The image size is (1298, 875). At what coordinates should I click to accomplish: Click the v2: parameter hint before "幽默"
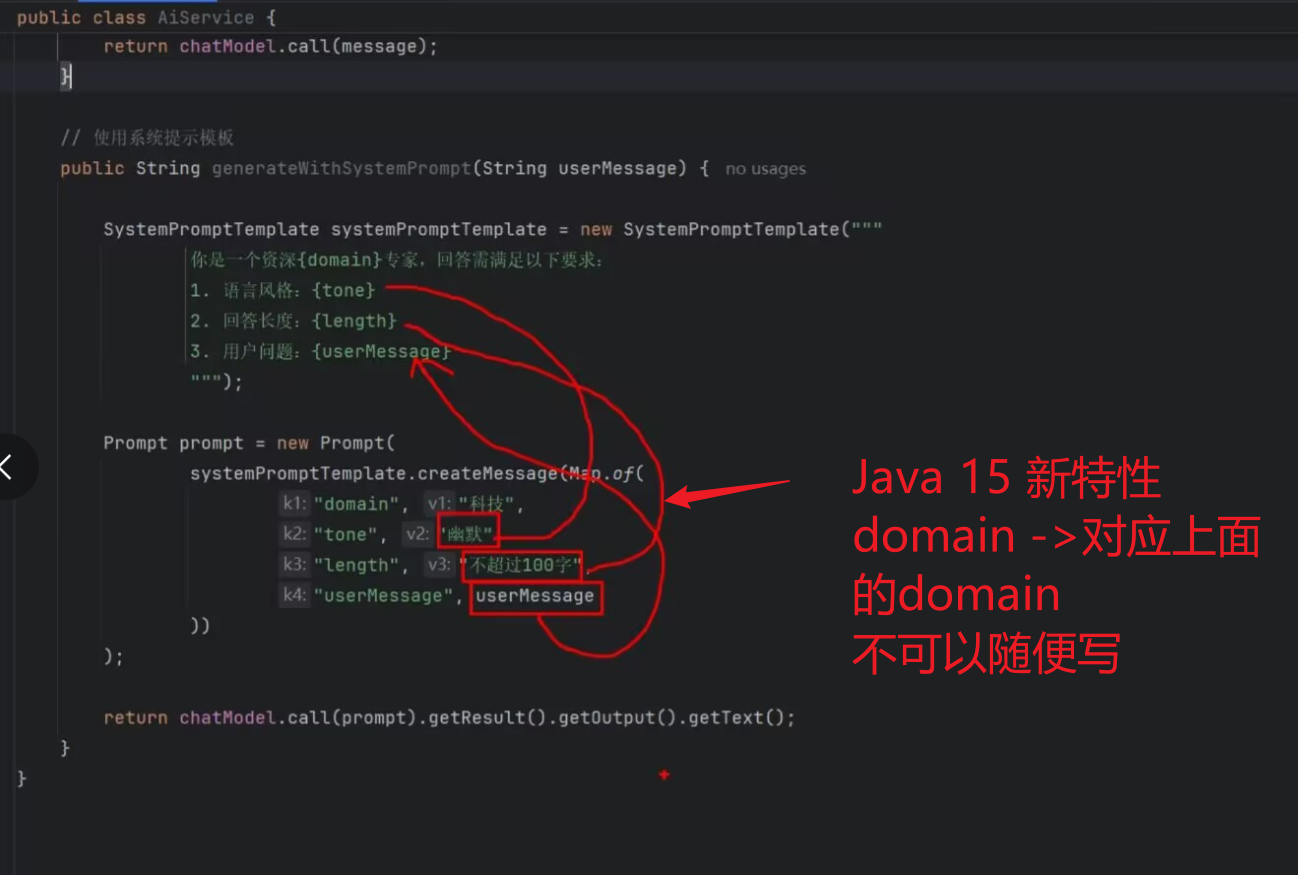tap(418, 535)
